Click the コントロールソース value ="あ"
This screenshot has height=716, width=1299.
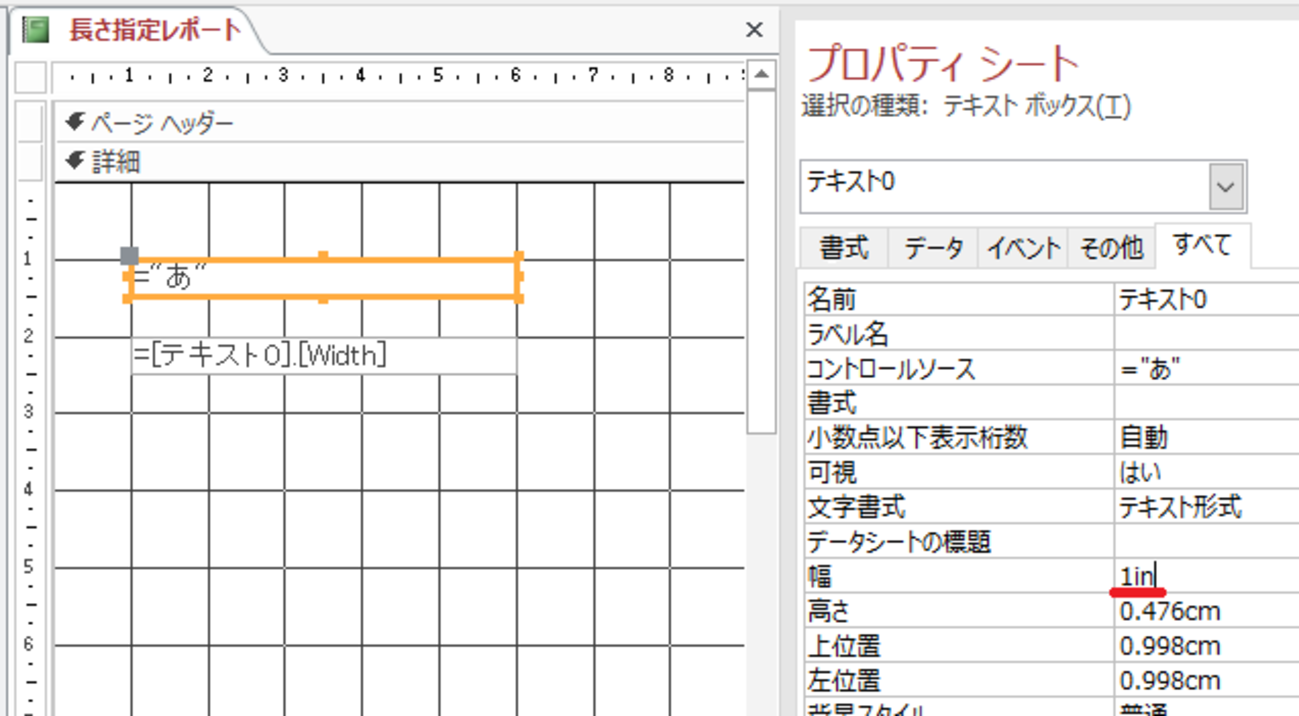(x=1206, y=369)
